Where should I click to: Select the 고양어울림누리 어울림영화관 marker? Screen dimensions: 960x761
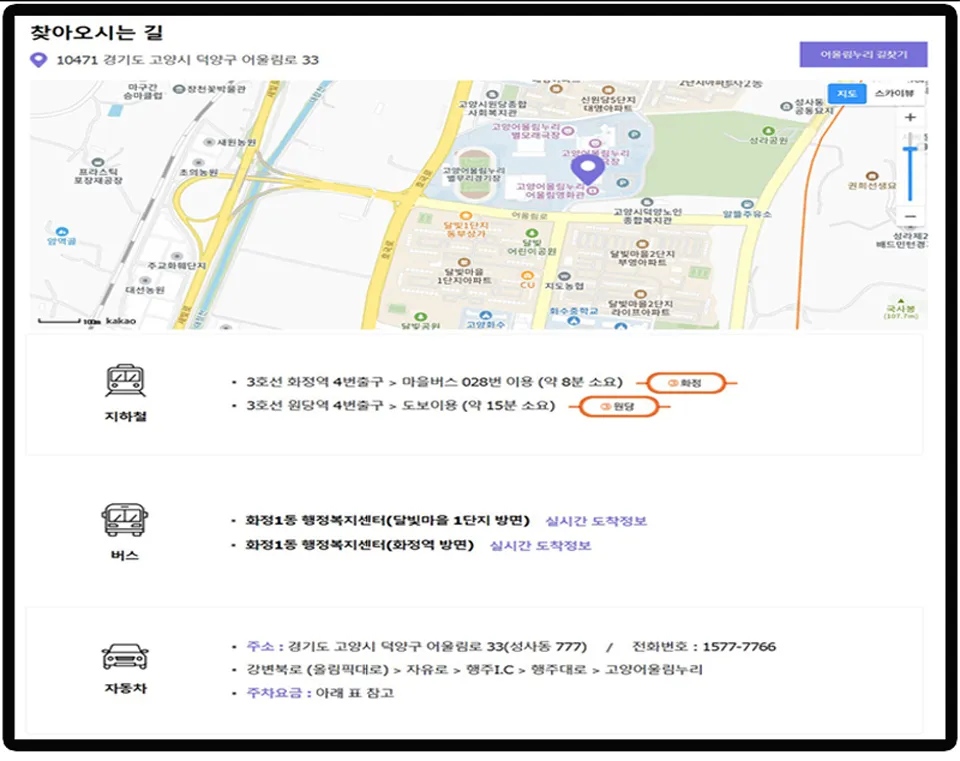[592, 191]
